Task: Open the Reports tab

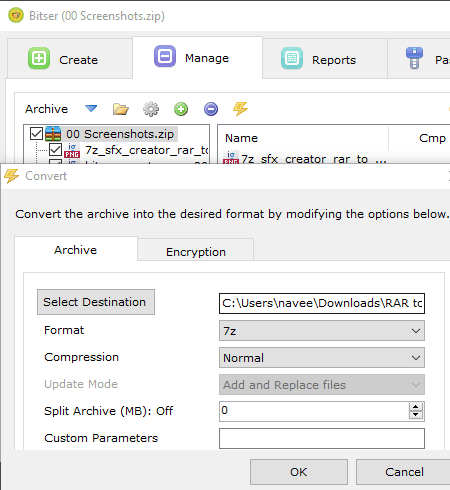Action: point(325,59)
